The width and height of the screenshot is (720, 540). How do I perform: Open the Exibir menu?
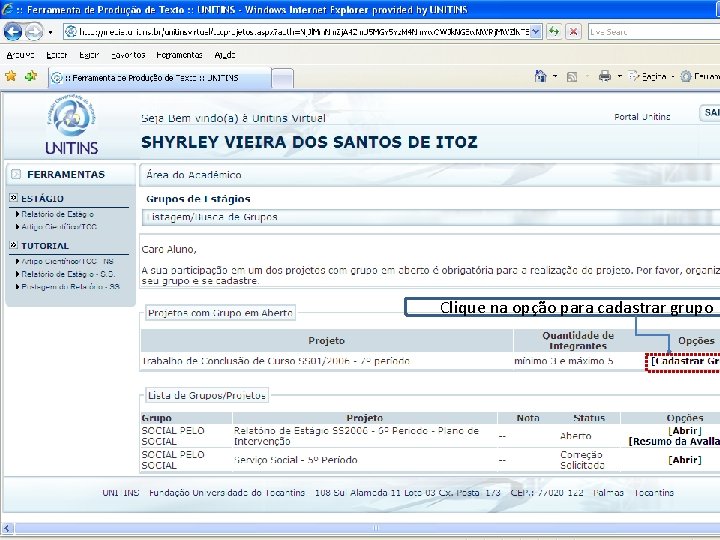coord(89,55)
